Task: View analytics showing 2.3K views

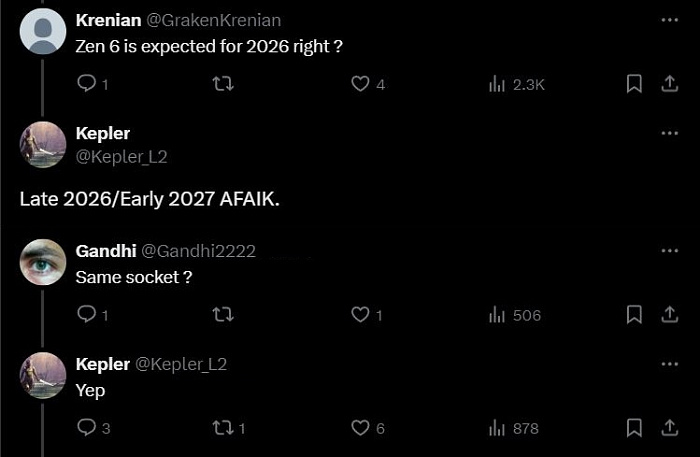Action: click(x=517, y=84)
